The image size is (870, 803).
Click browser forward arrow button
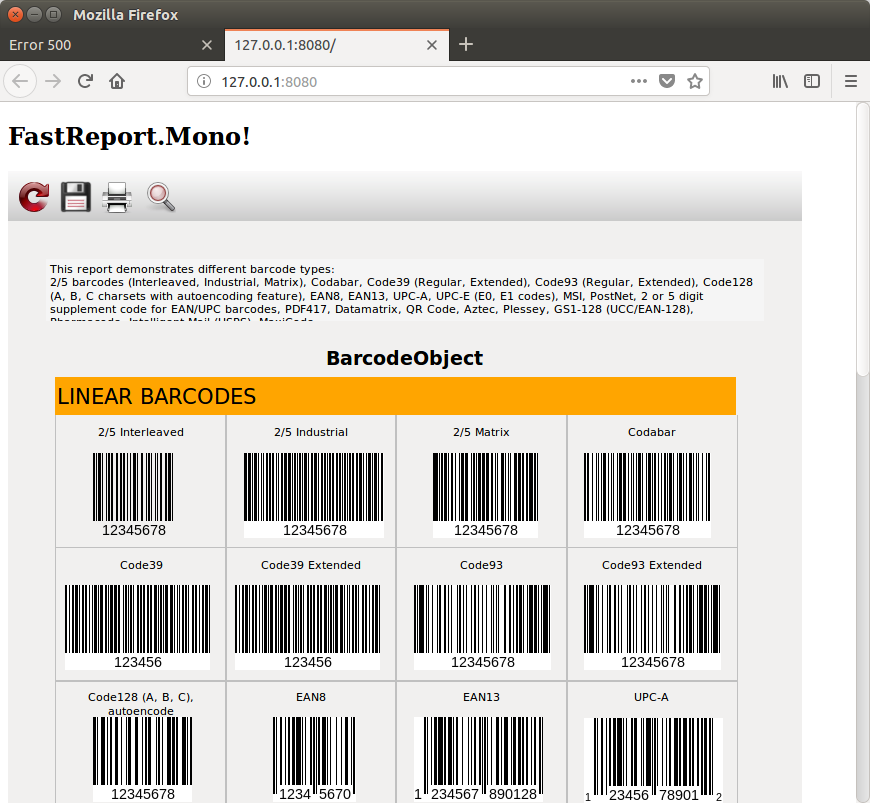53,82
